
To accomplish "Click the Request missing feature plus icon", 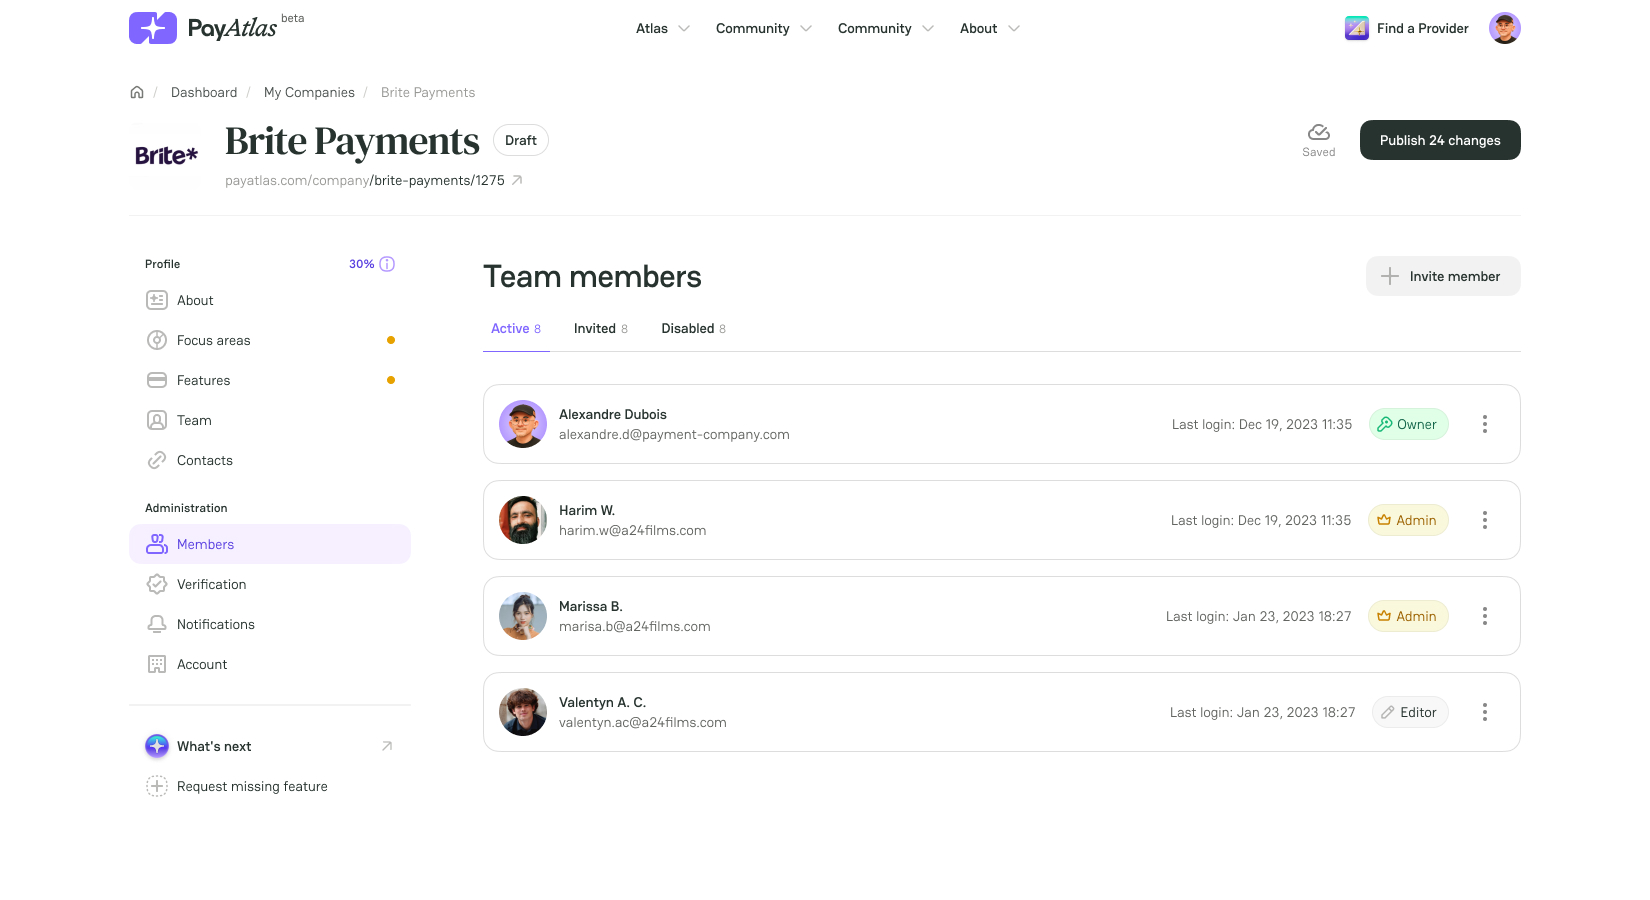I will (157, 786).
